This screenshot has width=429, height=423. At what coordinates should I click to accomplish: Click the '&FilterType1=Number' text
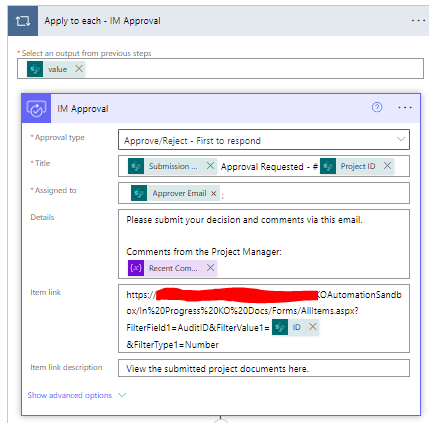(173, 344)
